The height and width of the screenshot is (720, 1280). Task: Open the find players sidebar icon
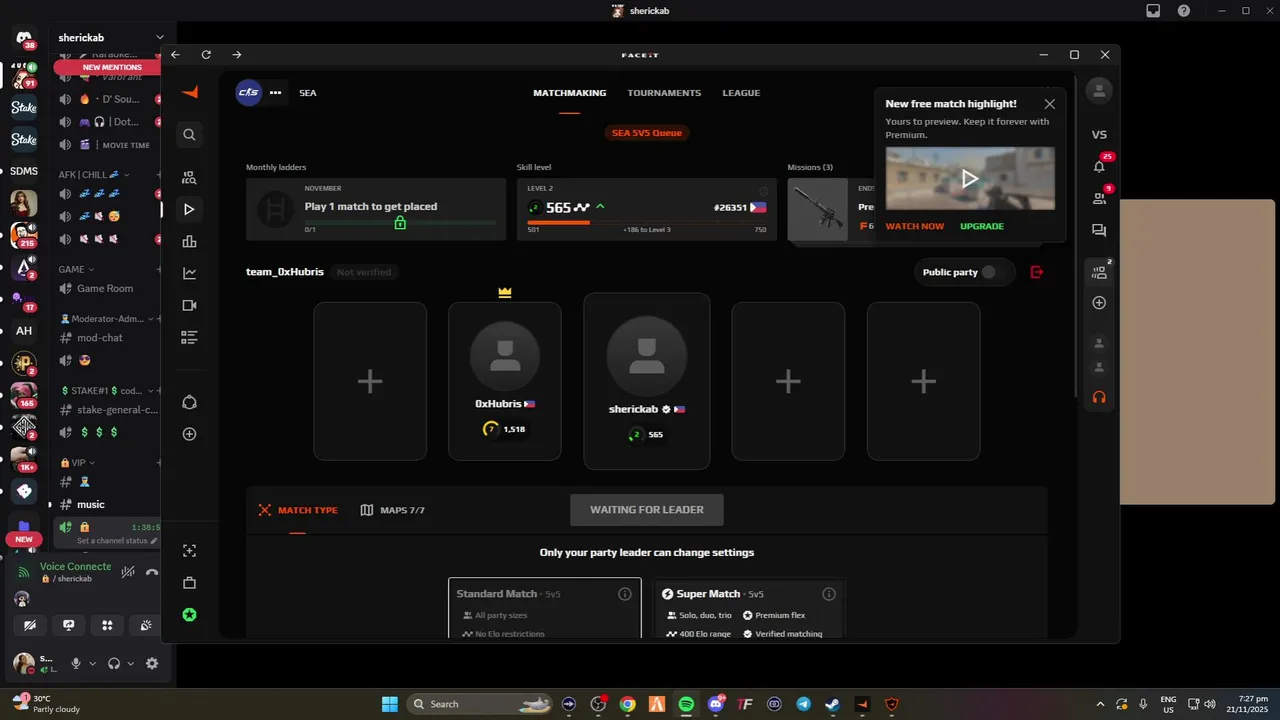pos(190,178)
